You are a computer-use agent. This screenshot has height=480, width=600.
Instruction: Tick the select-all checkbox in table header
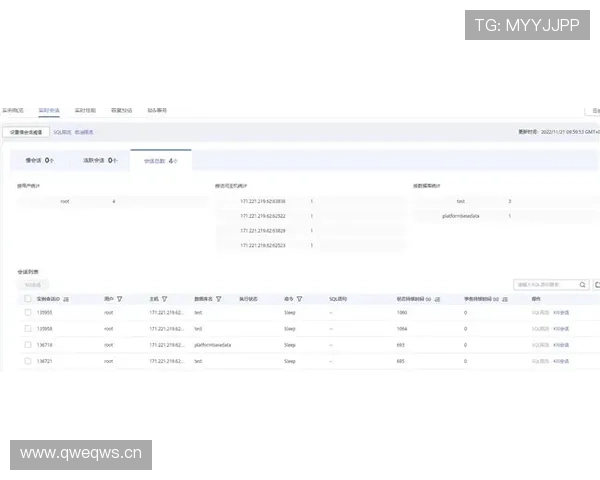coord(28,299)
